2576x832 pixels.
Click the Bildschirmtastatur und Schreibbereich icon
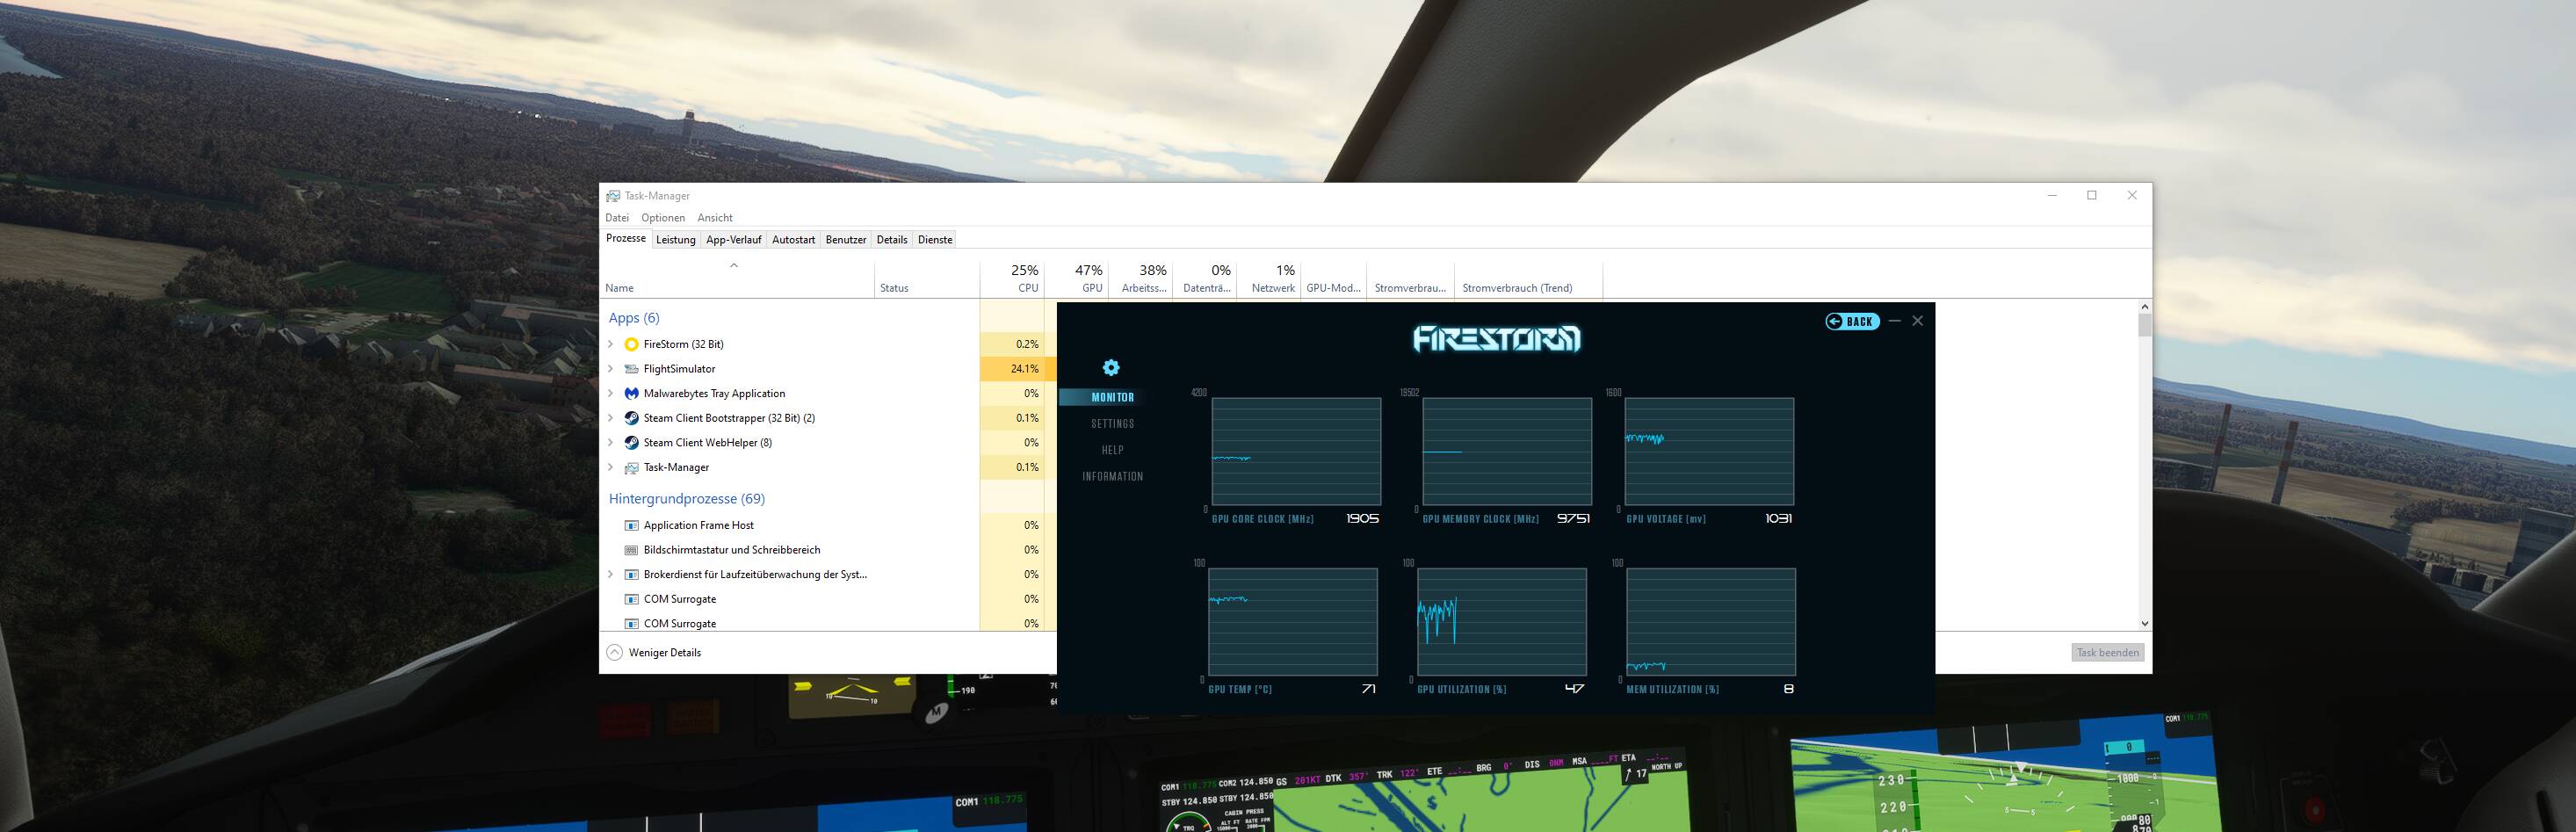click(x=631, y=550)
